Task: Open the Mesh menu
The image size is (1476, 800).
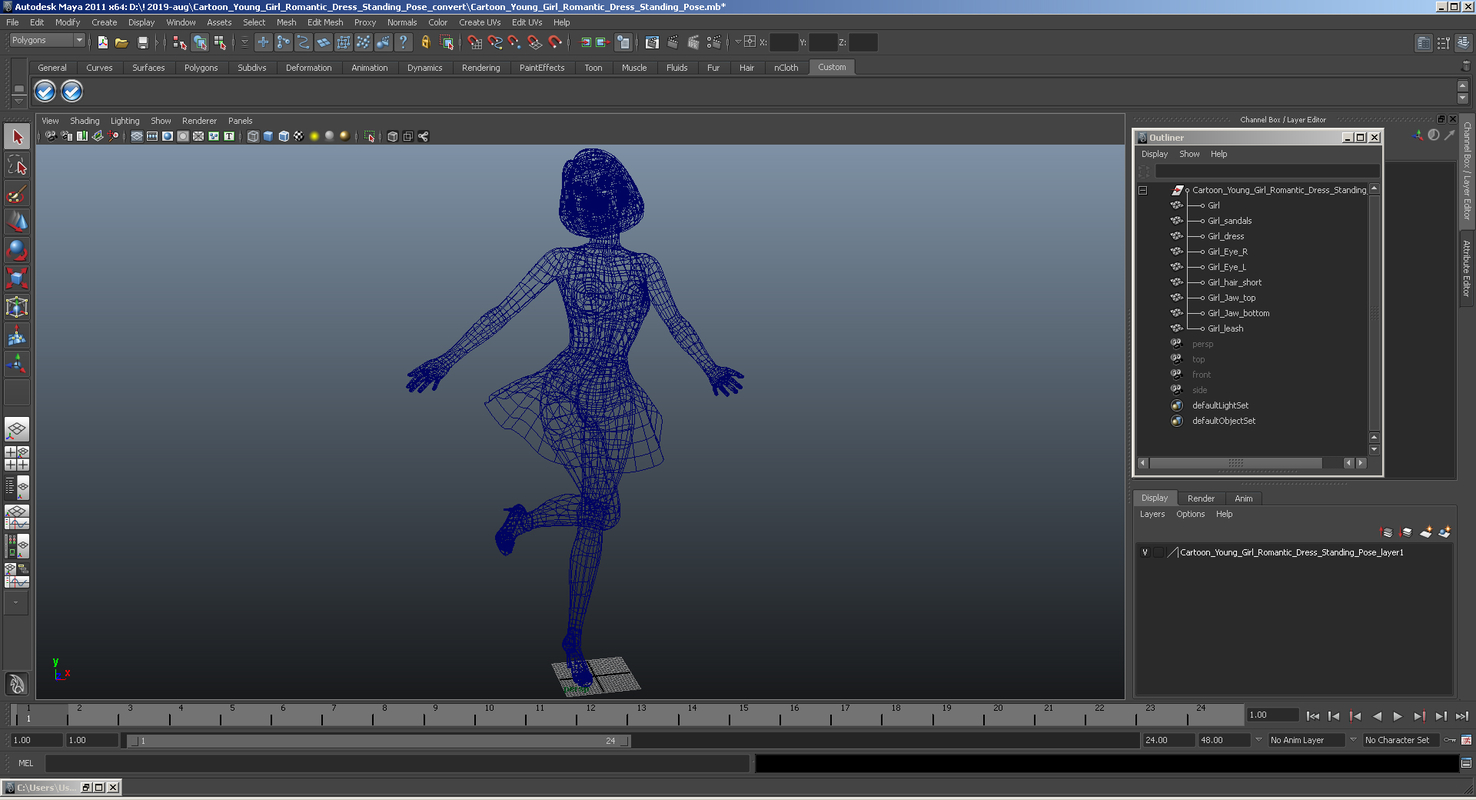Action: [287, 22]
